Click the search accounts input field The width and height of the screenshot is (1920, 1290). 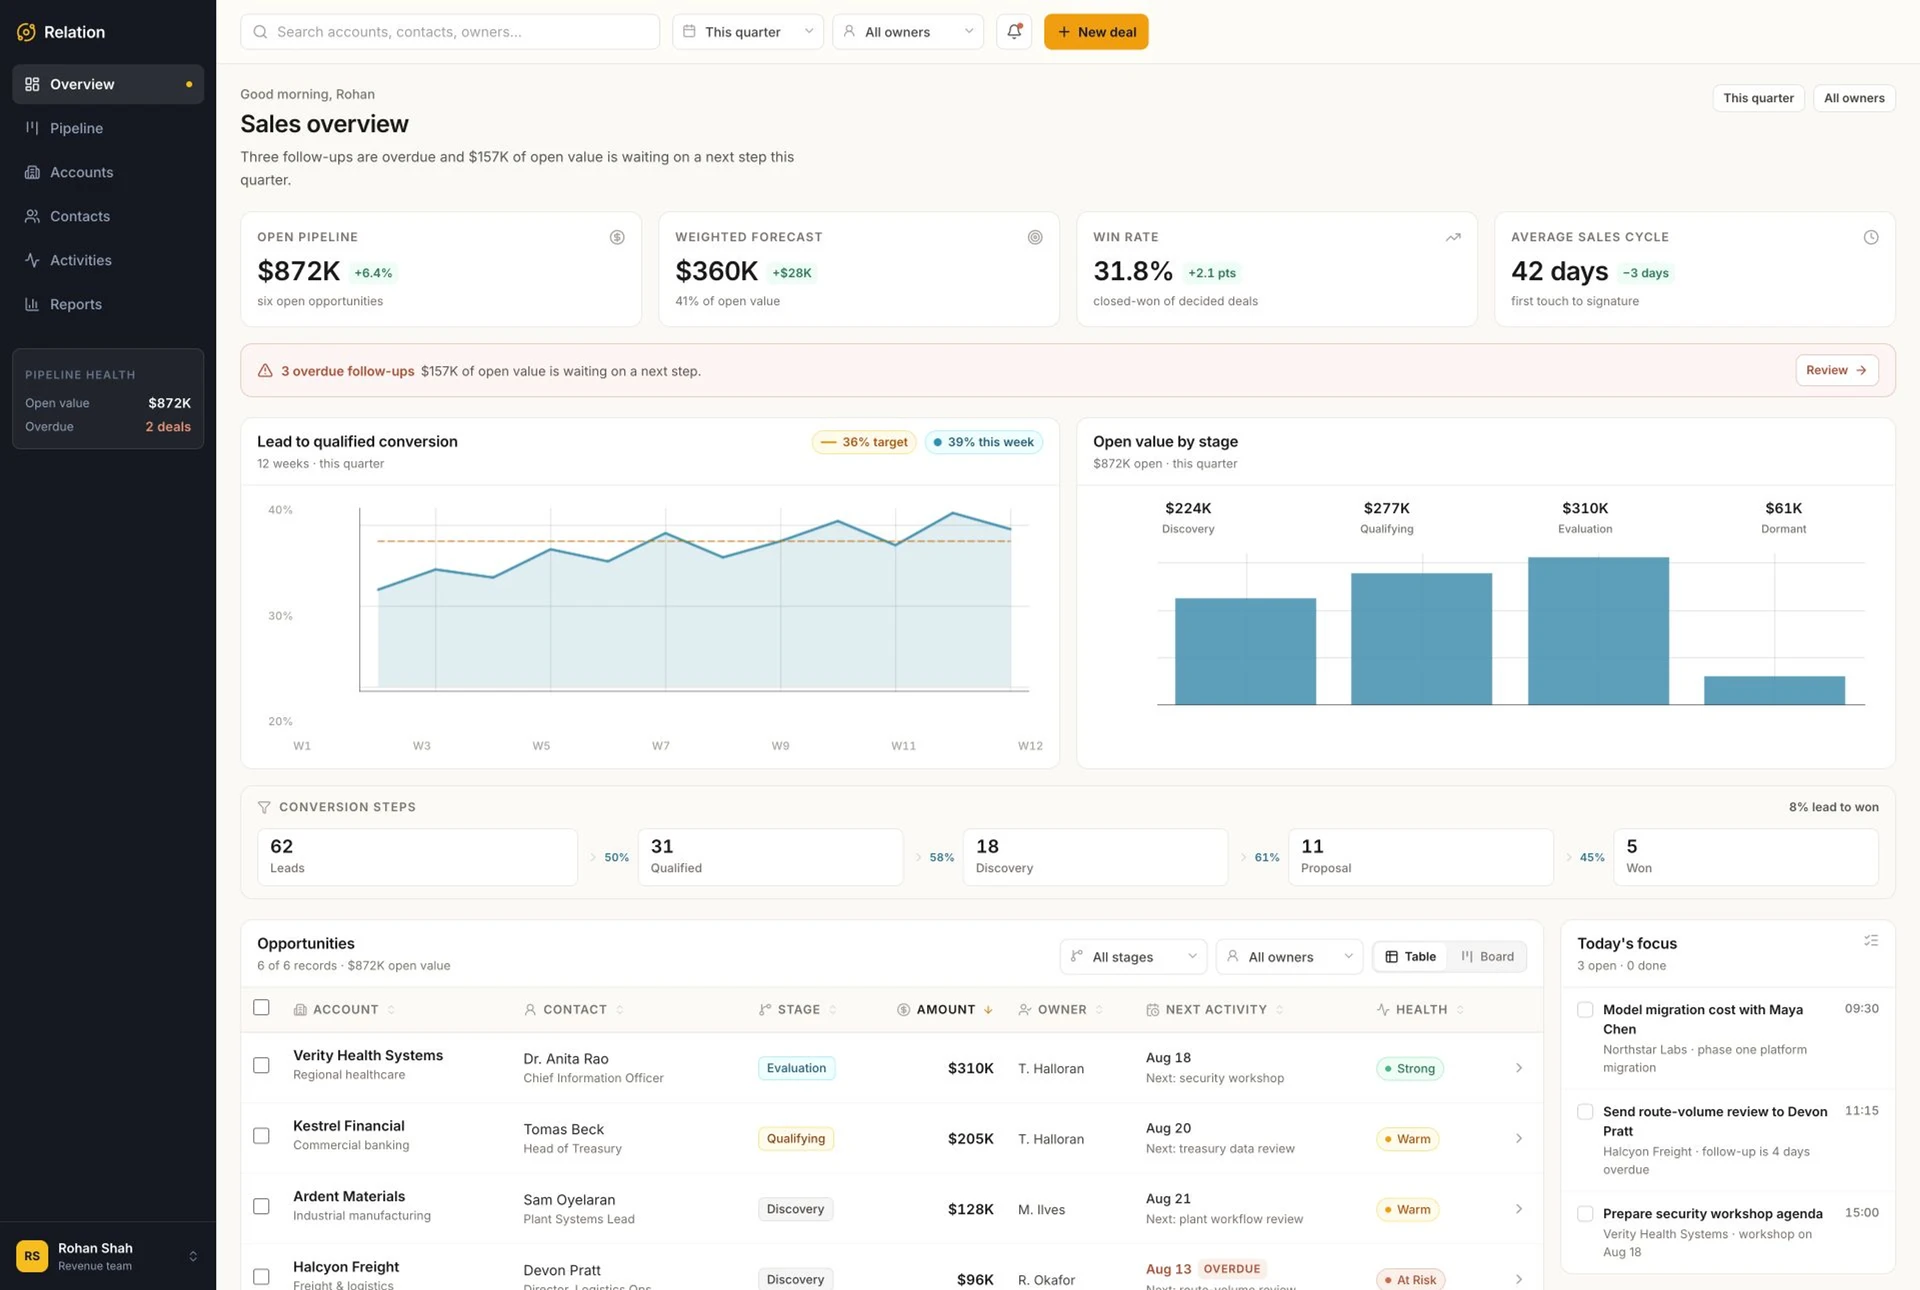[450, 32]
